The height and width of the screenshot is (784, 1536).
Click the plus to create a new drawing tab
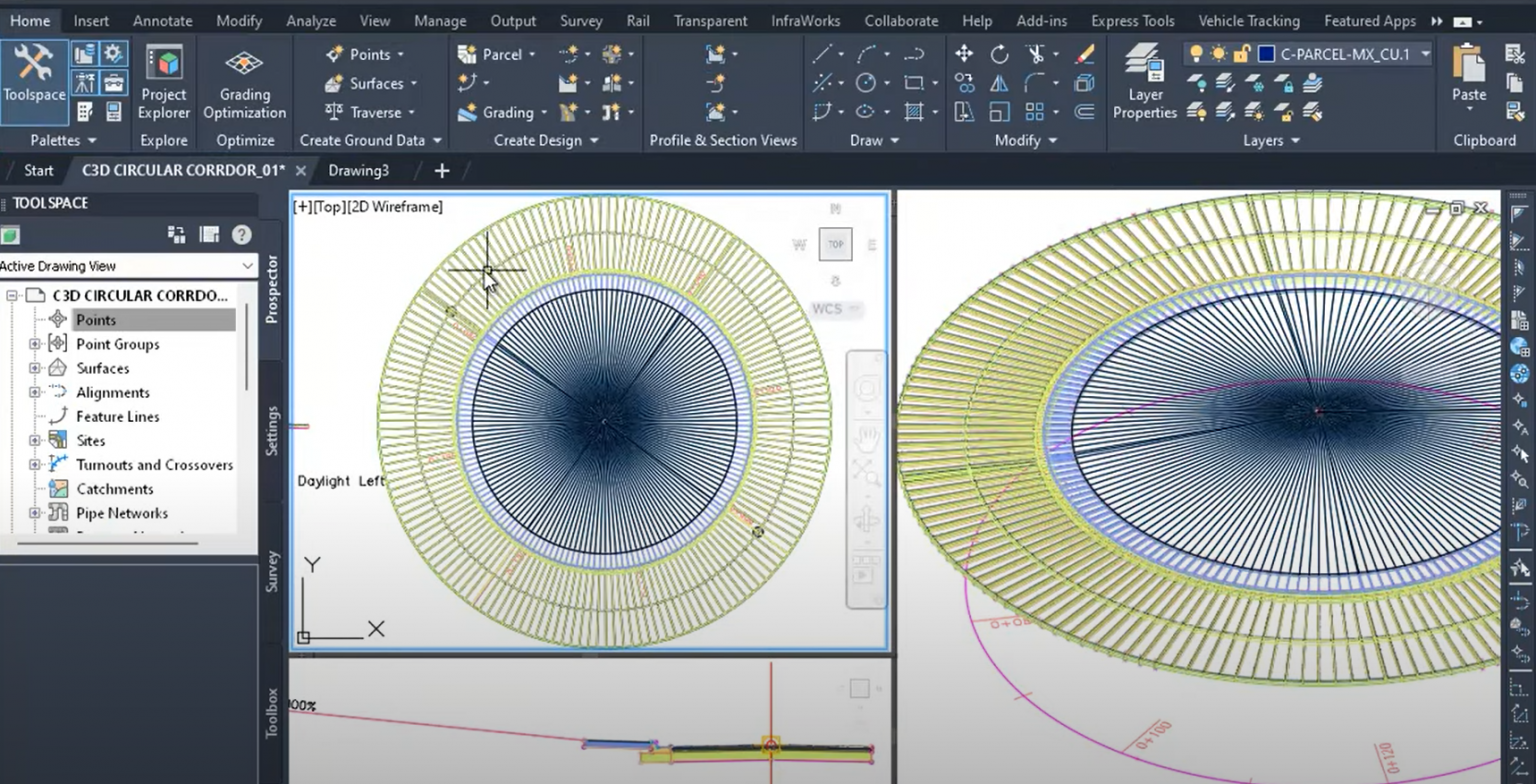(x=441, y=170)
